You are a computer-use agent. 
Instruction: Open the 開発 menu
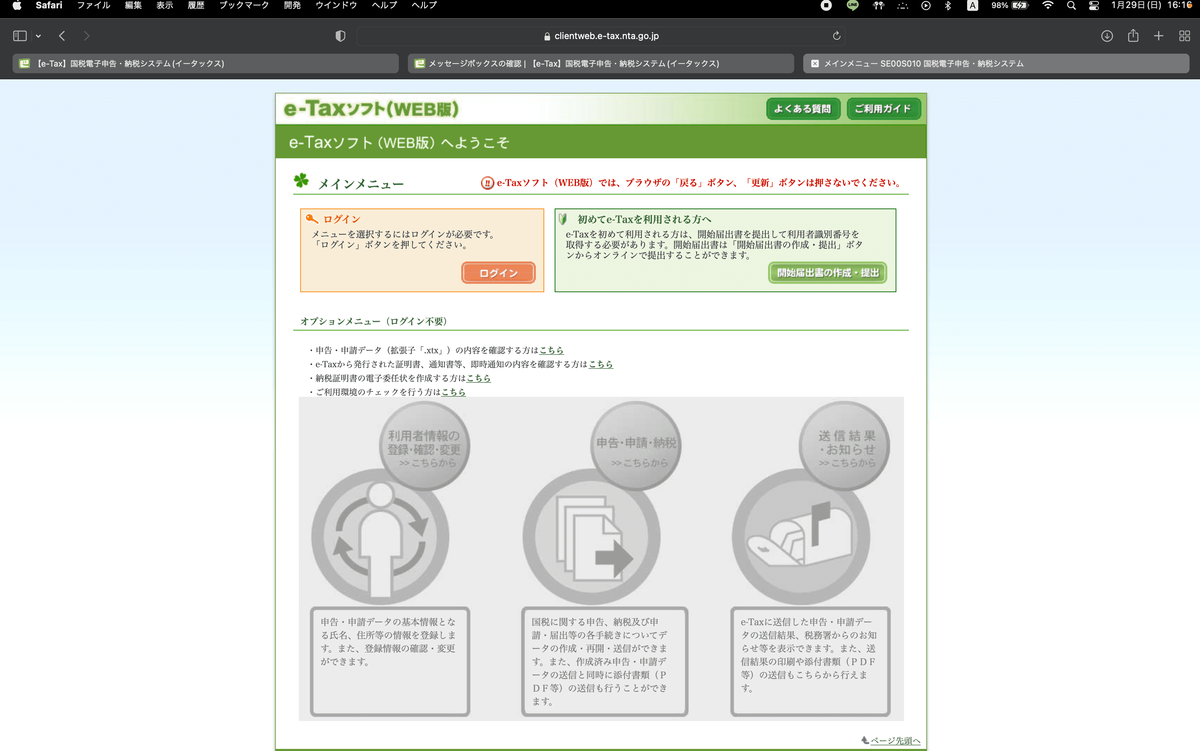(291, 6)
